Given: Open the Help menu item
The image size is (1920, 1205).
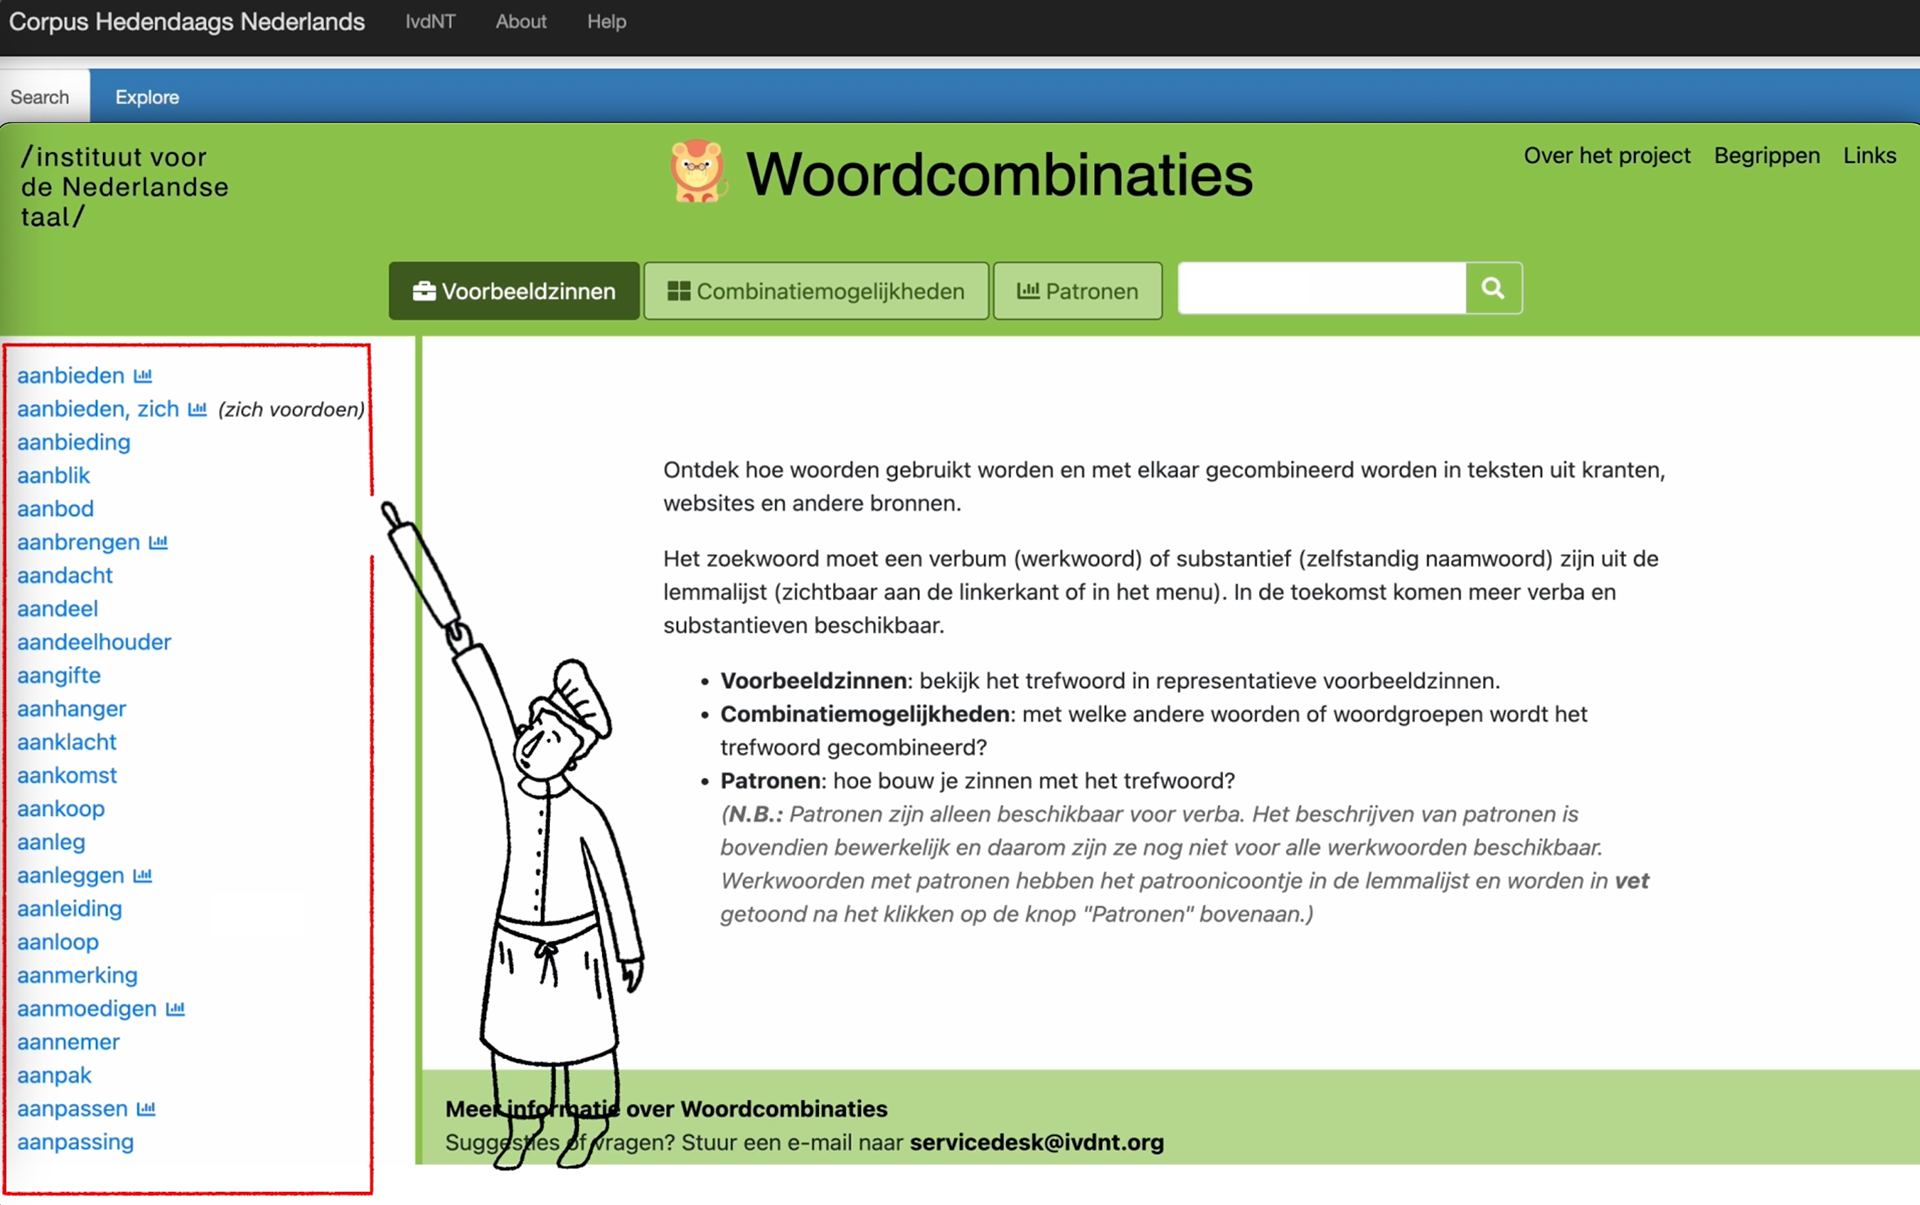Looking at the screenshot, I should (x=606, y=21).
